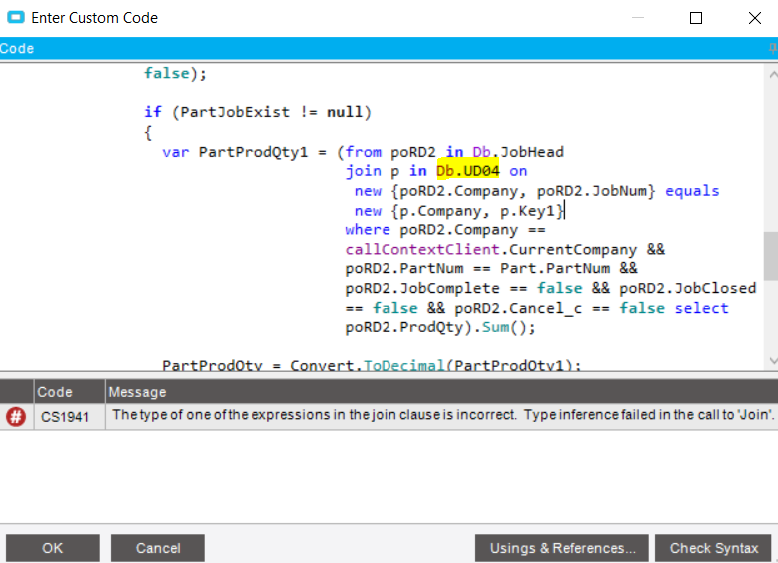This screenshot has height=563, width=778.
Task: Click 'var PartProdQty1' in code
Action: click(x=235, y=152)
